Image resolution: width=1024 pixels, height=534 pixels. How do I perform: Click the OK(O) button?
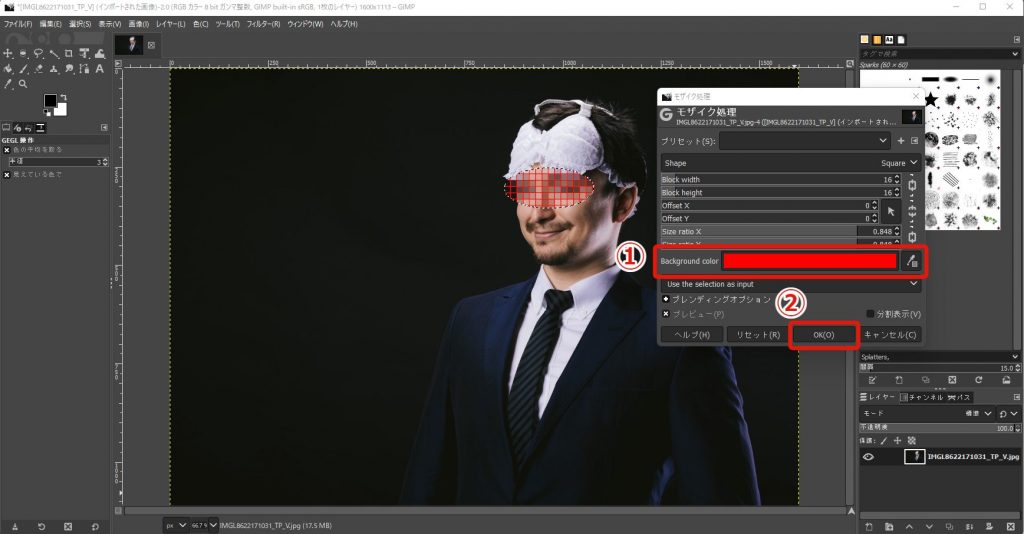[x=823, y=334]
